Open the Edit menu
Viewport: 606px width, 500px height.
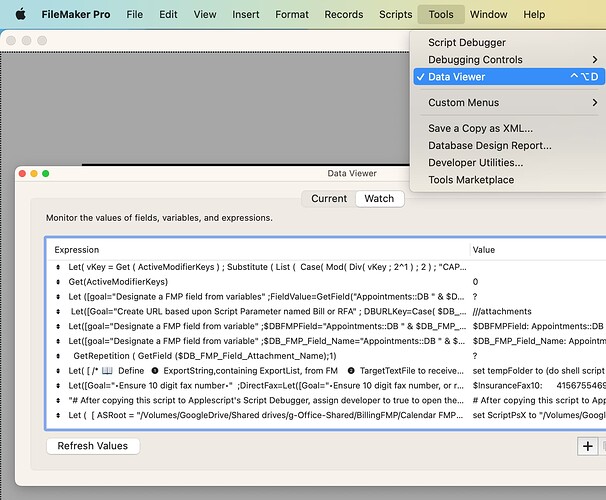(x=168, y=15)
